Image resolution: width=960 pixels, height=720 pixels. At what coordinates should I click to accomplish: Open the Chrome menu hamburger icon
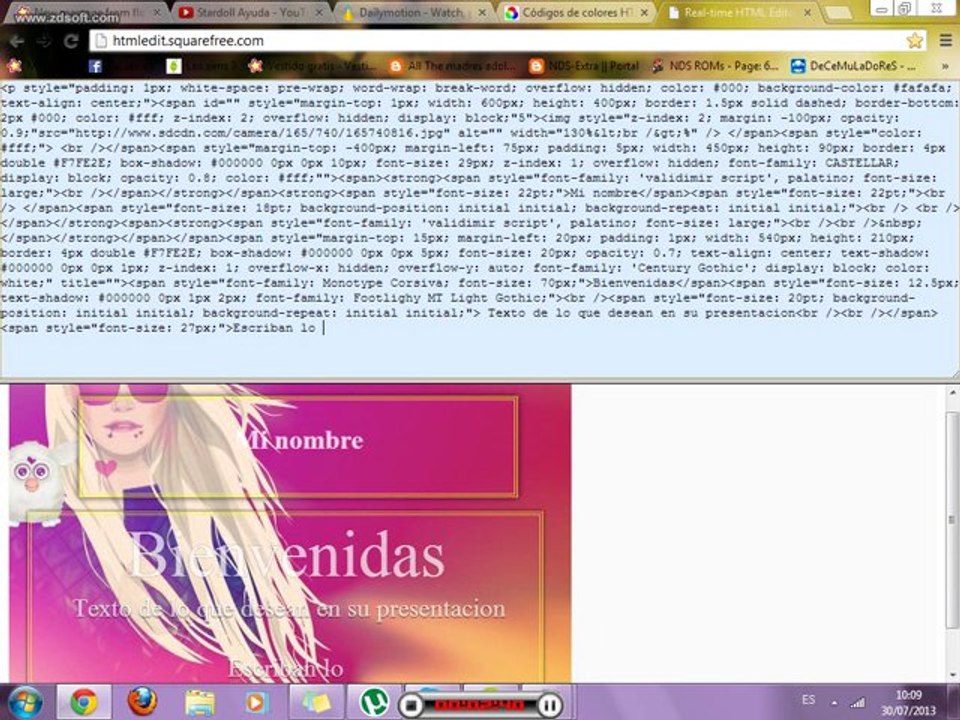[x=946, y=41]
